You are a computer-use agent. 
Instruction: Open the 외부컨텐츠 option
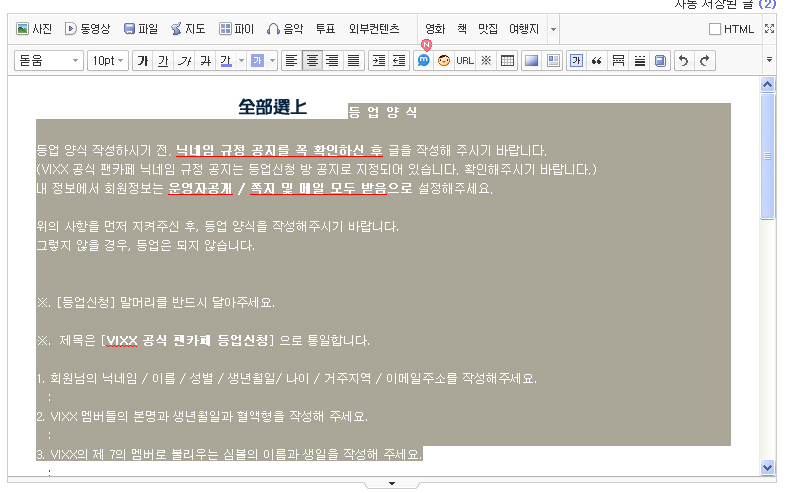click(374, 29)
